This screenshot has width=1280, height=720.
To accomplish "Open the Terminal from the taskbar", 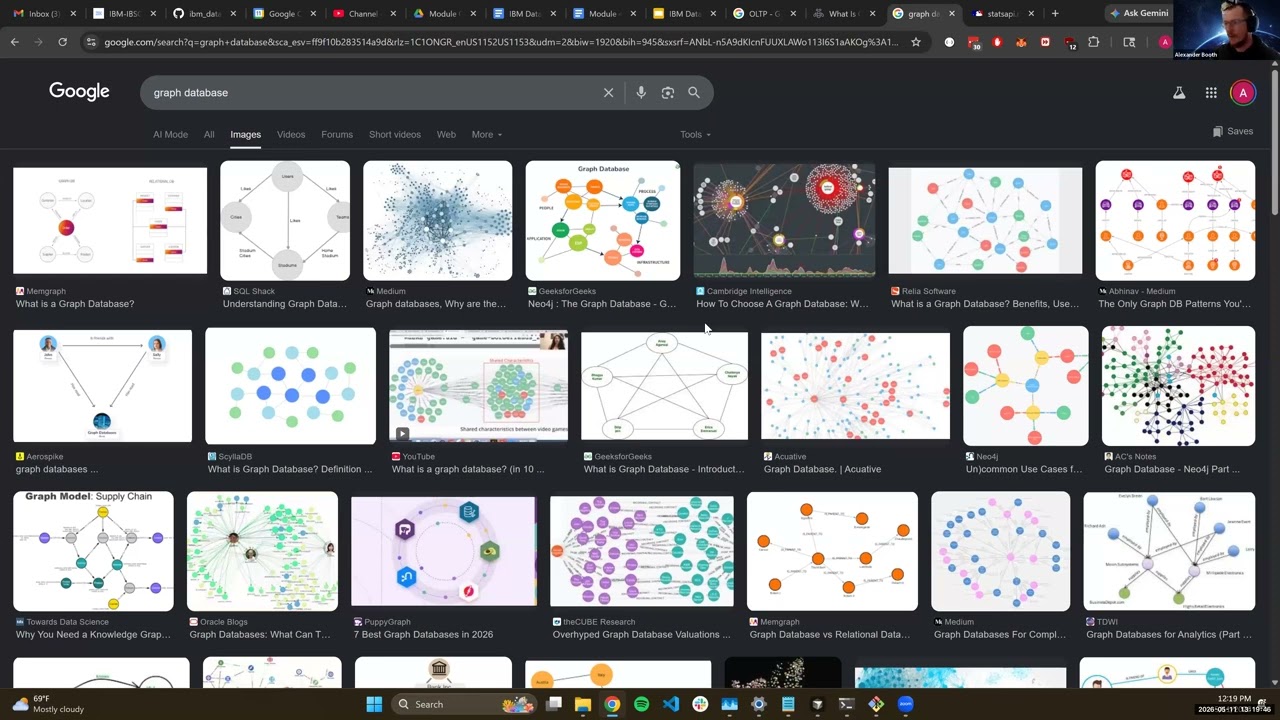I will point(847,704).
